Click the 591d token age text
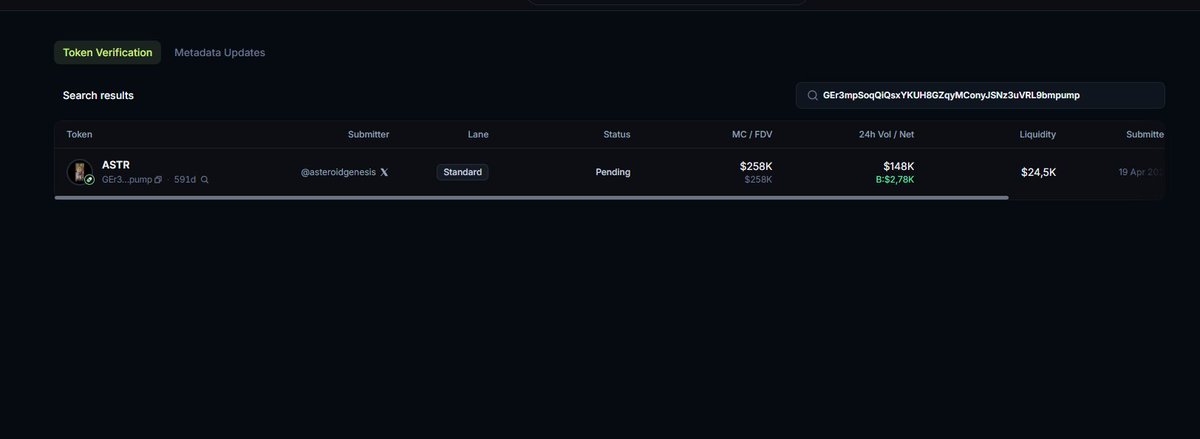The height and width of the screenshot is (439, 1200). (x=185, y=180)
